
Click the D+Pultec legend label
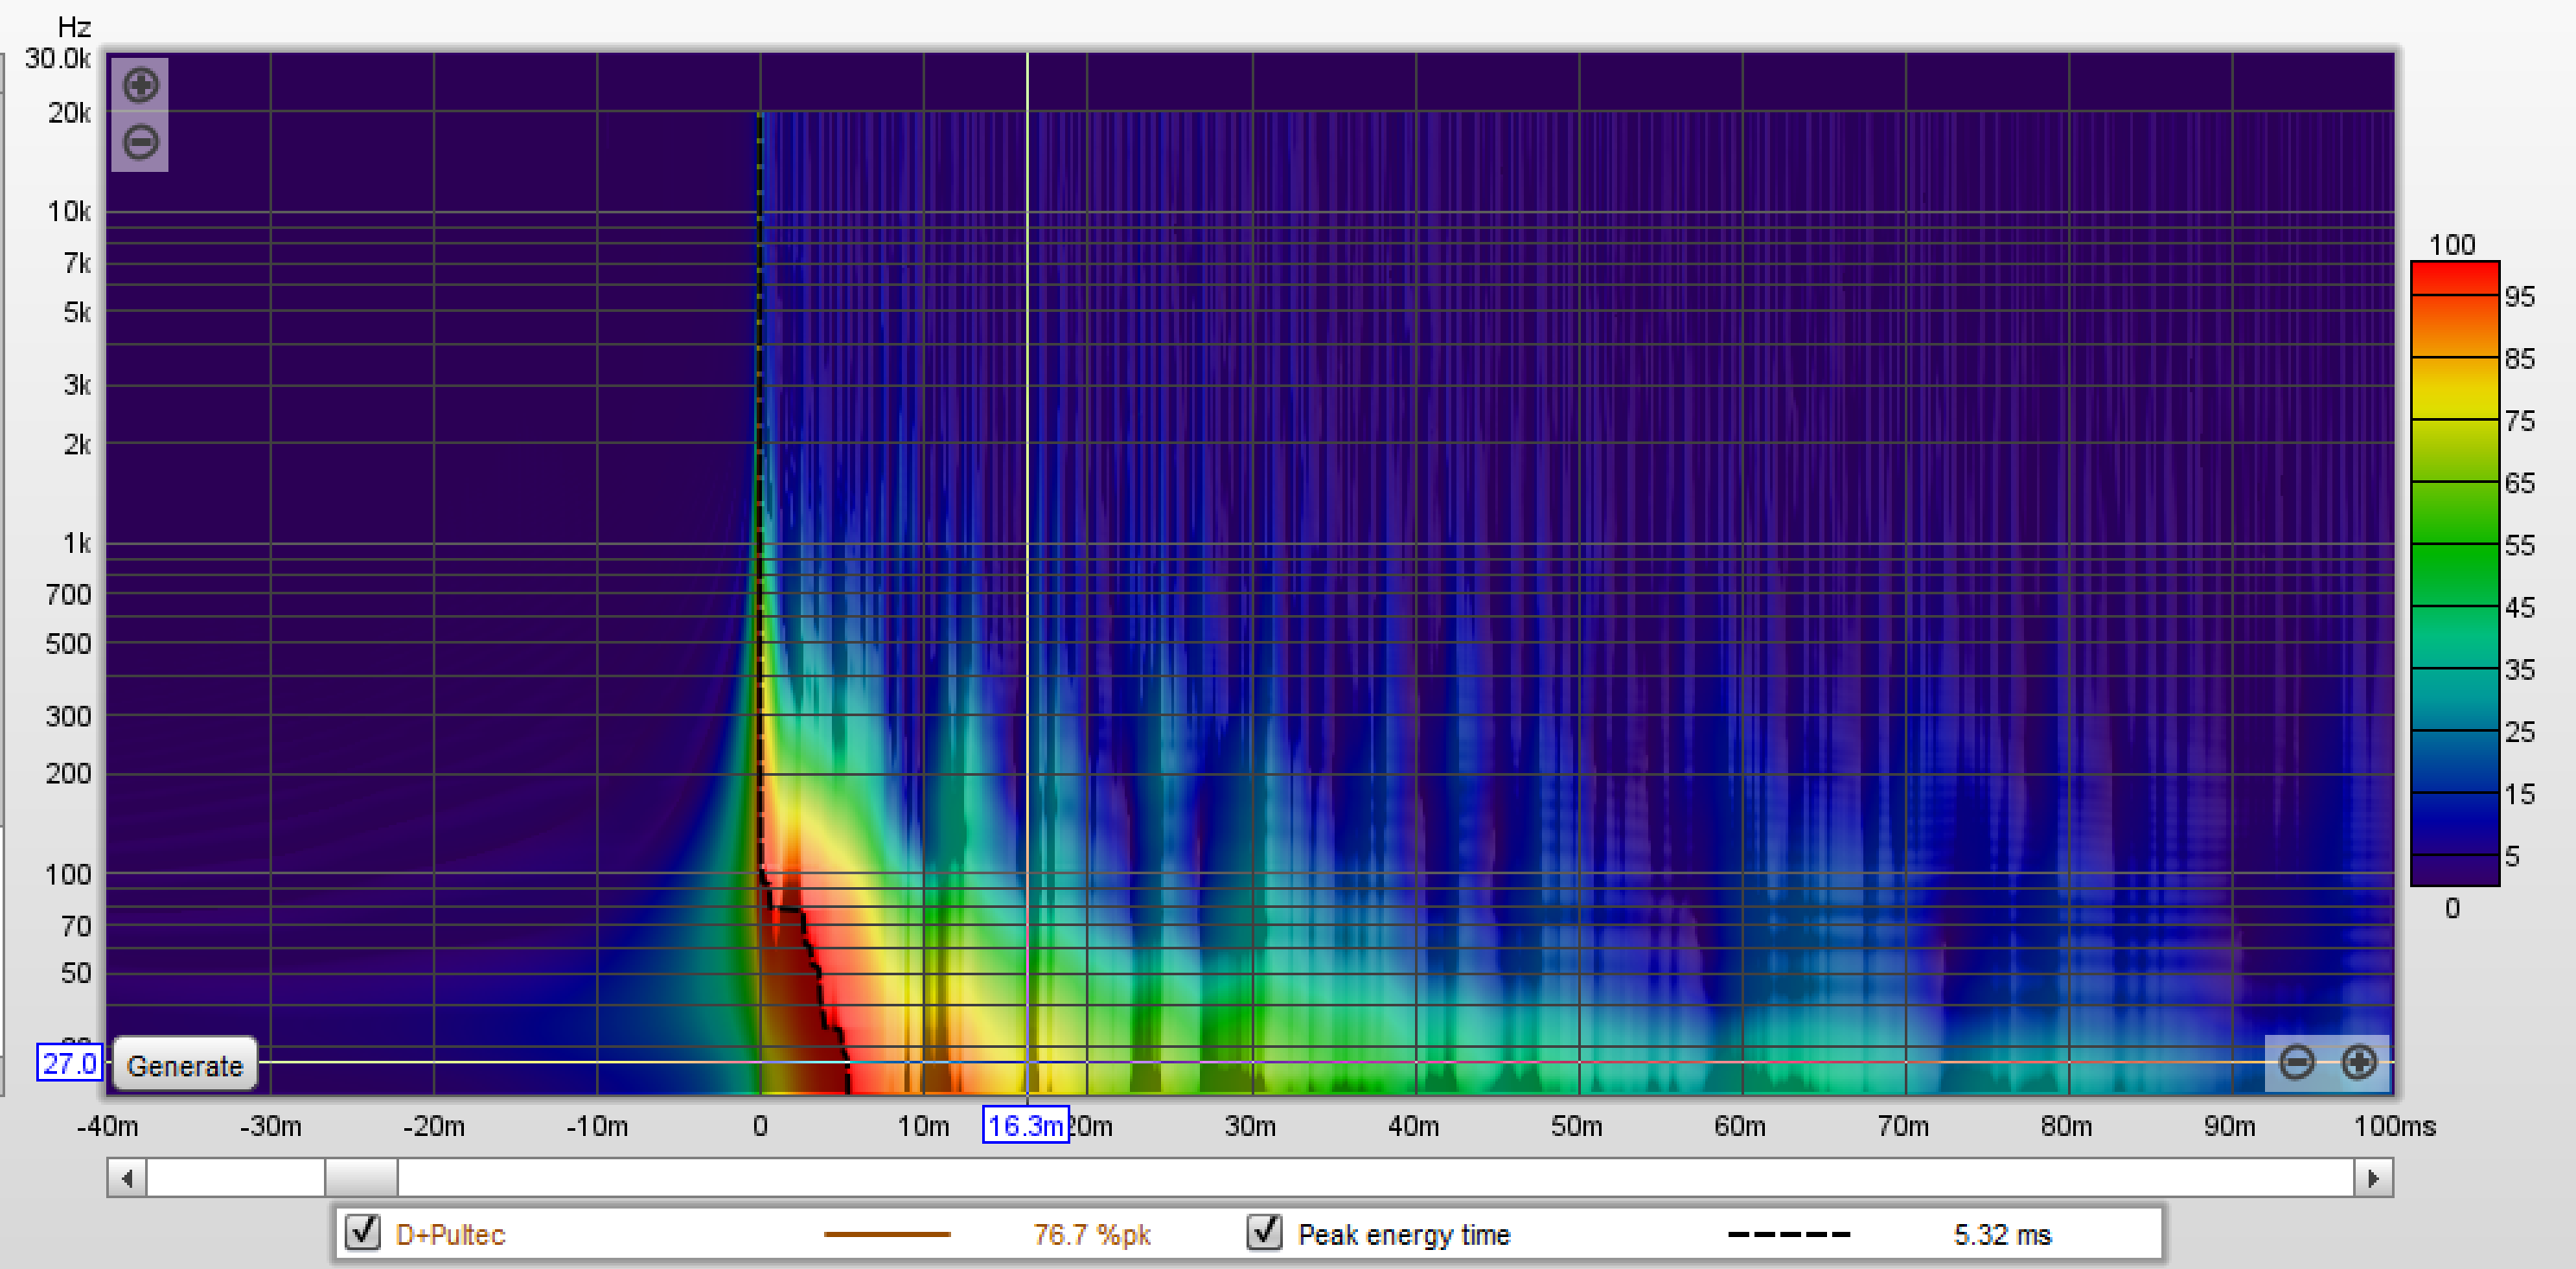pos(450,1234)
